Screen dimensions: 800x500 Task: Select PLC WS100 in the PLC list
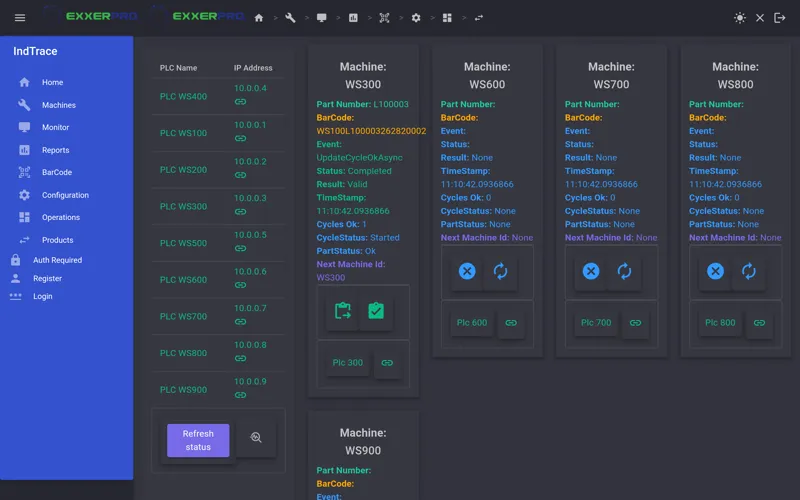[x=183, y=133]
